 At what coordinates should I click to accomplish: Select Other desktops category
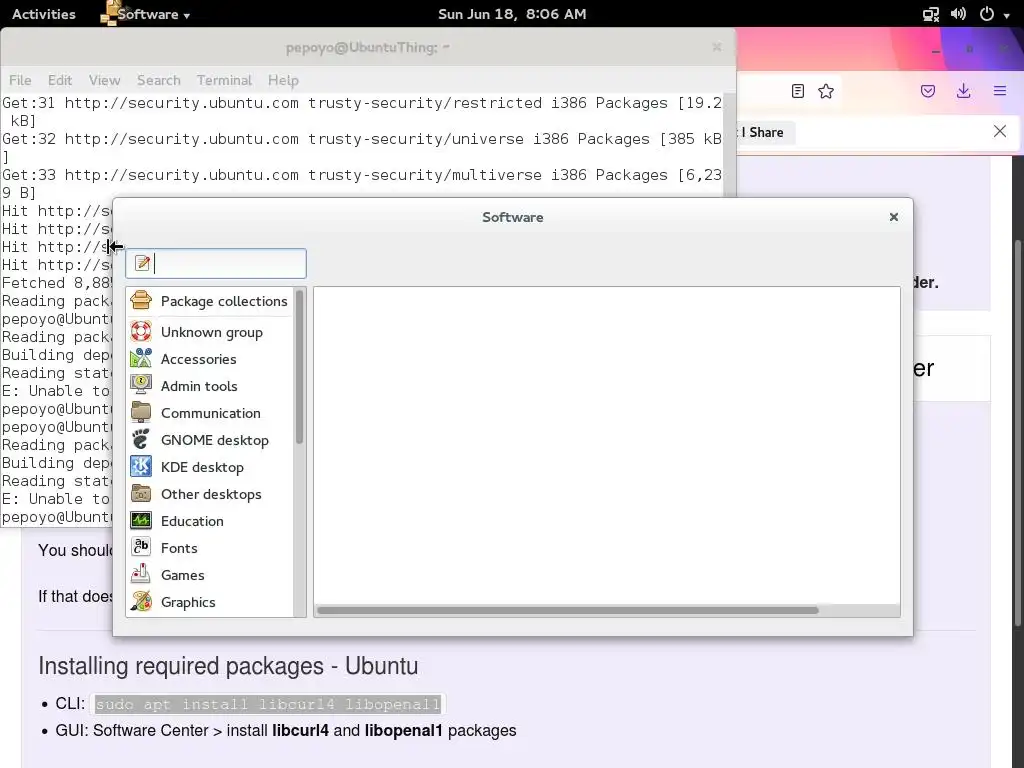[x=210, y=494]
